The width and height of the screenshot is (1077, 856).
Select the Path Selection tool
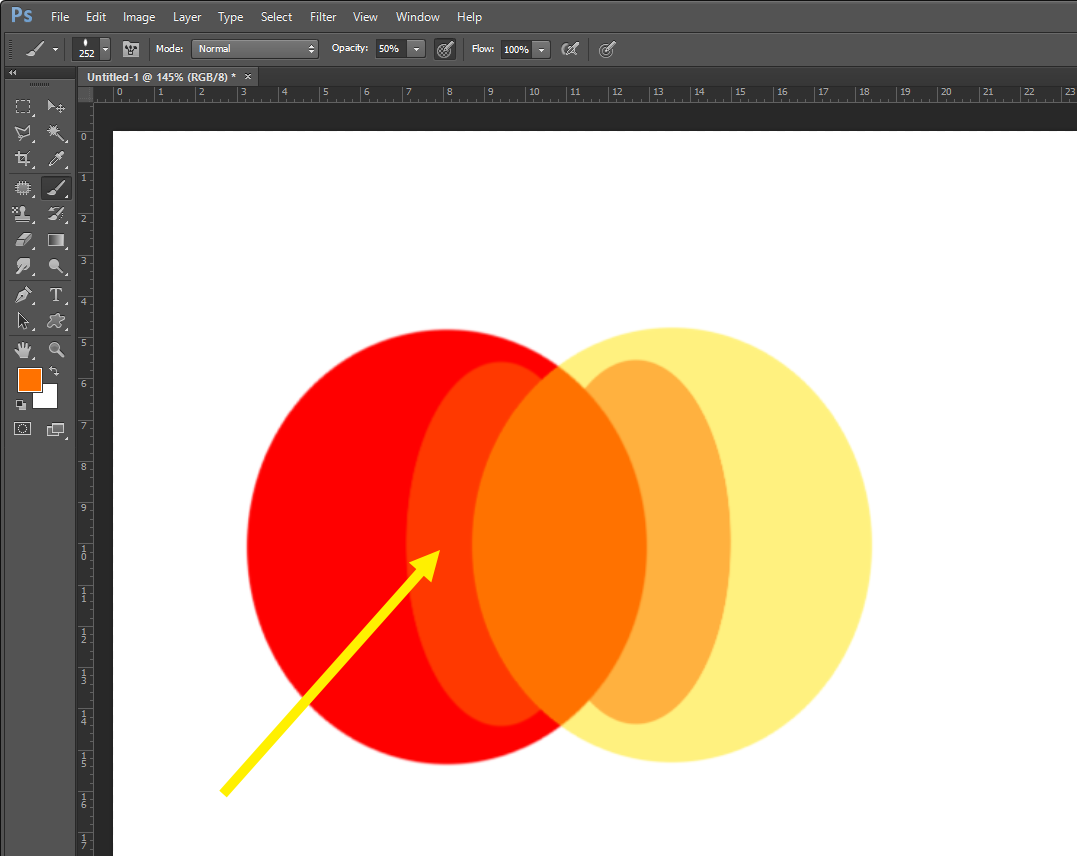[23, 321]
